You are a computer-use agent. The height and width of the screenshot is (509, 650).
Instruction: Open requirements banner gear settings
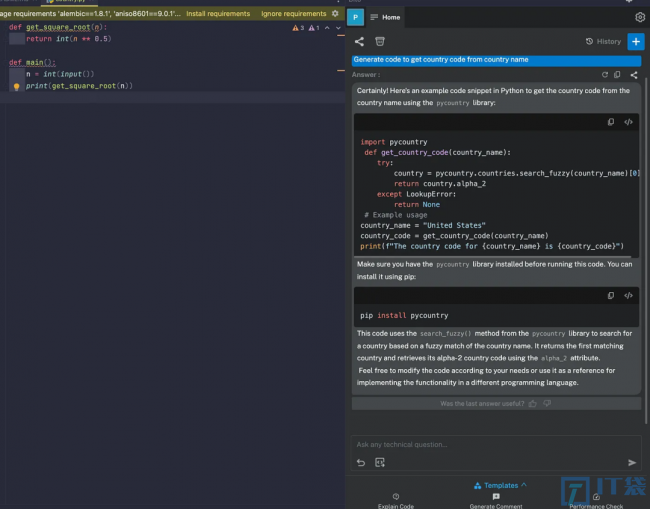[x=335, y=14]
